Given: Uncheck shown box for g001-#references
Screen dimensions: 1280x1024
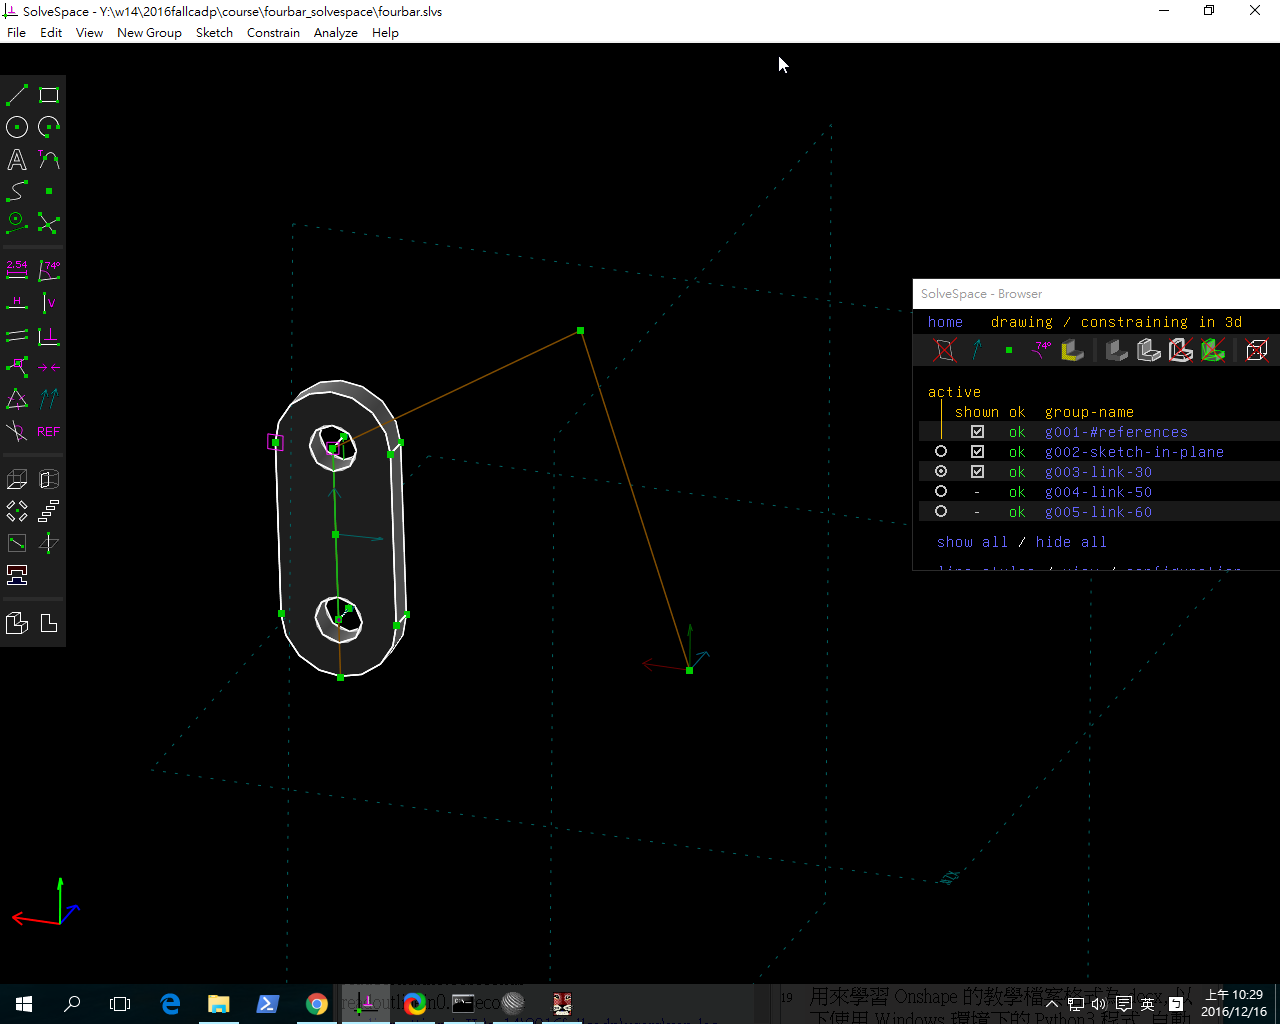Looking at the screenshot, I should click(977, 432).
